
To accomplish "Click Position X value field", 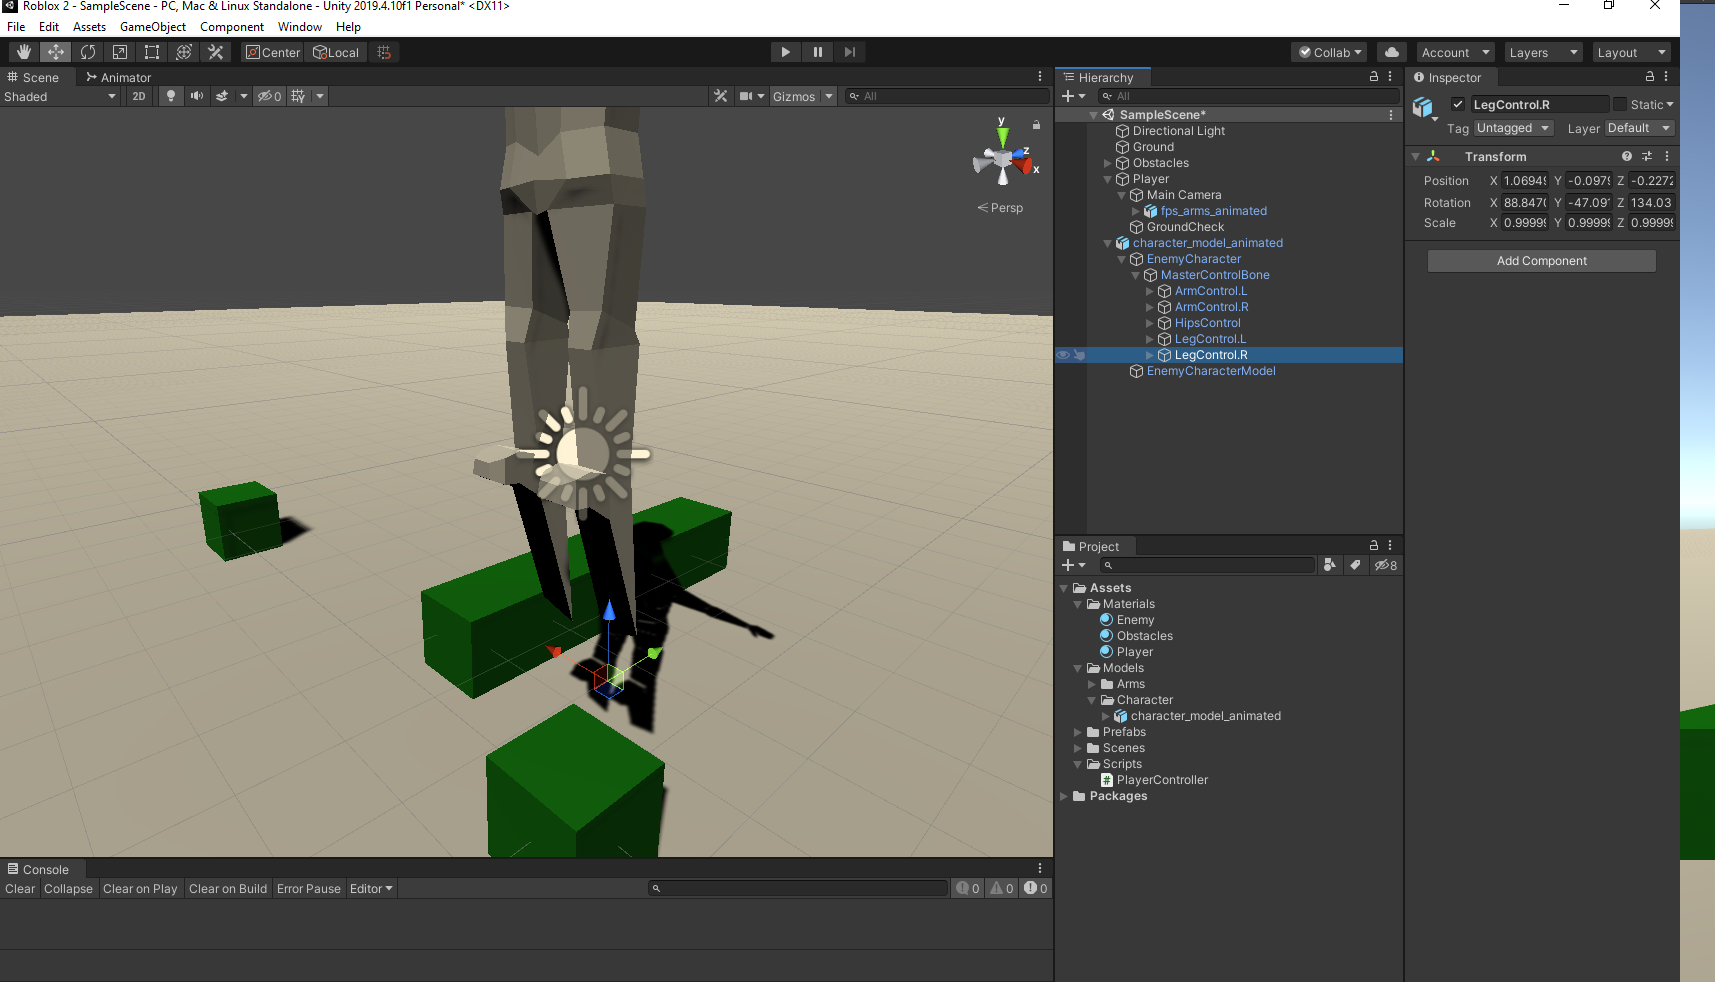I will [x=1525, y=181].
